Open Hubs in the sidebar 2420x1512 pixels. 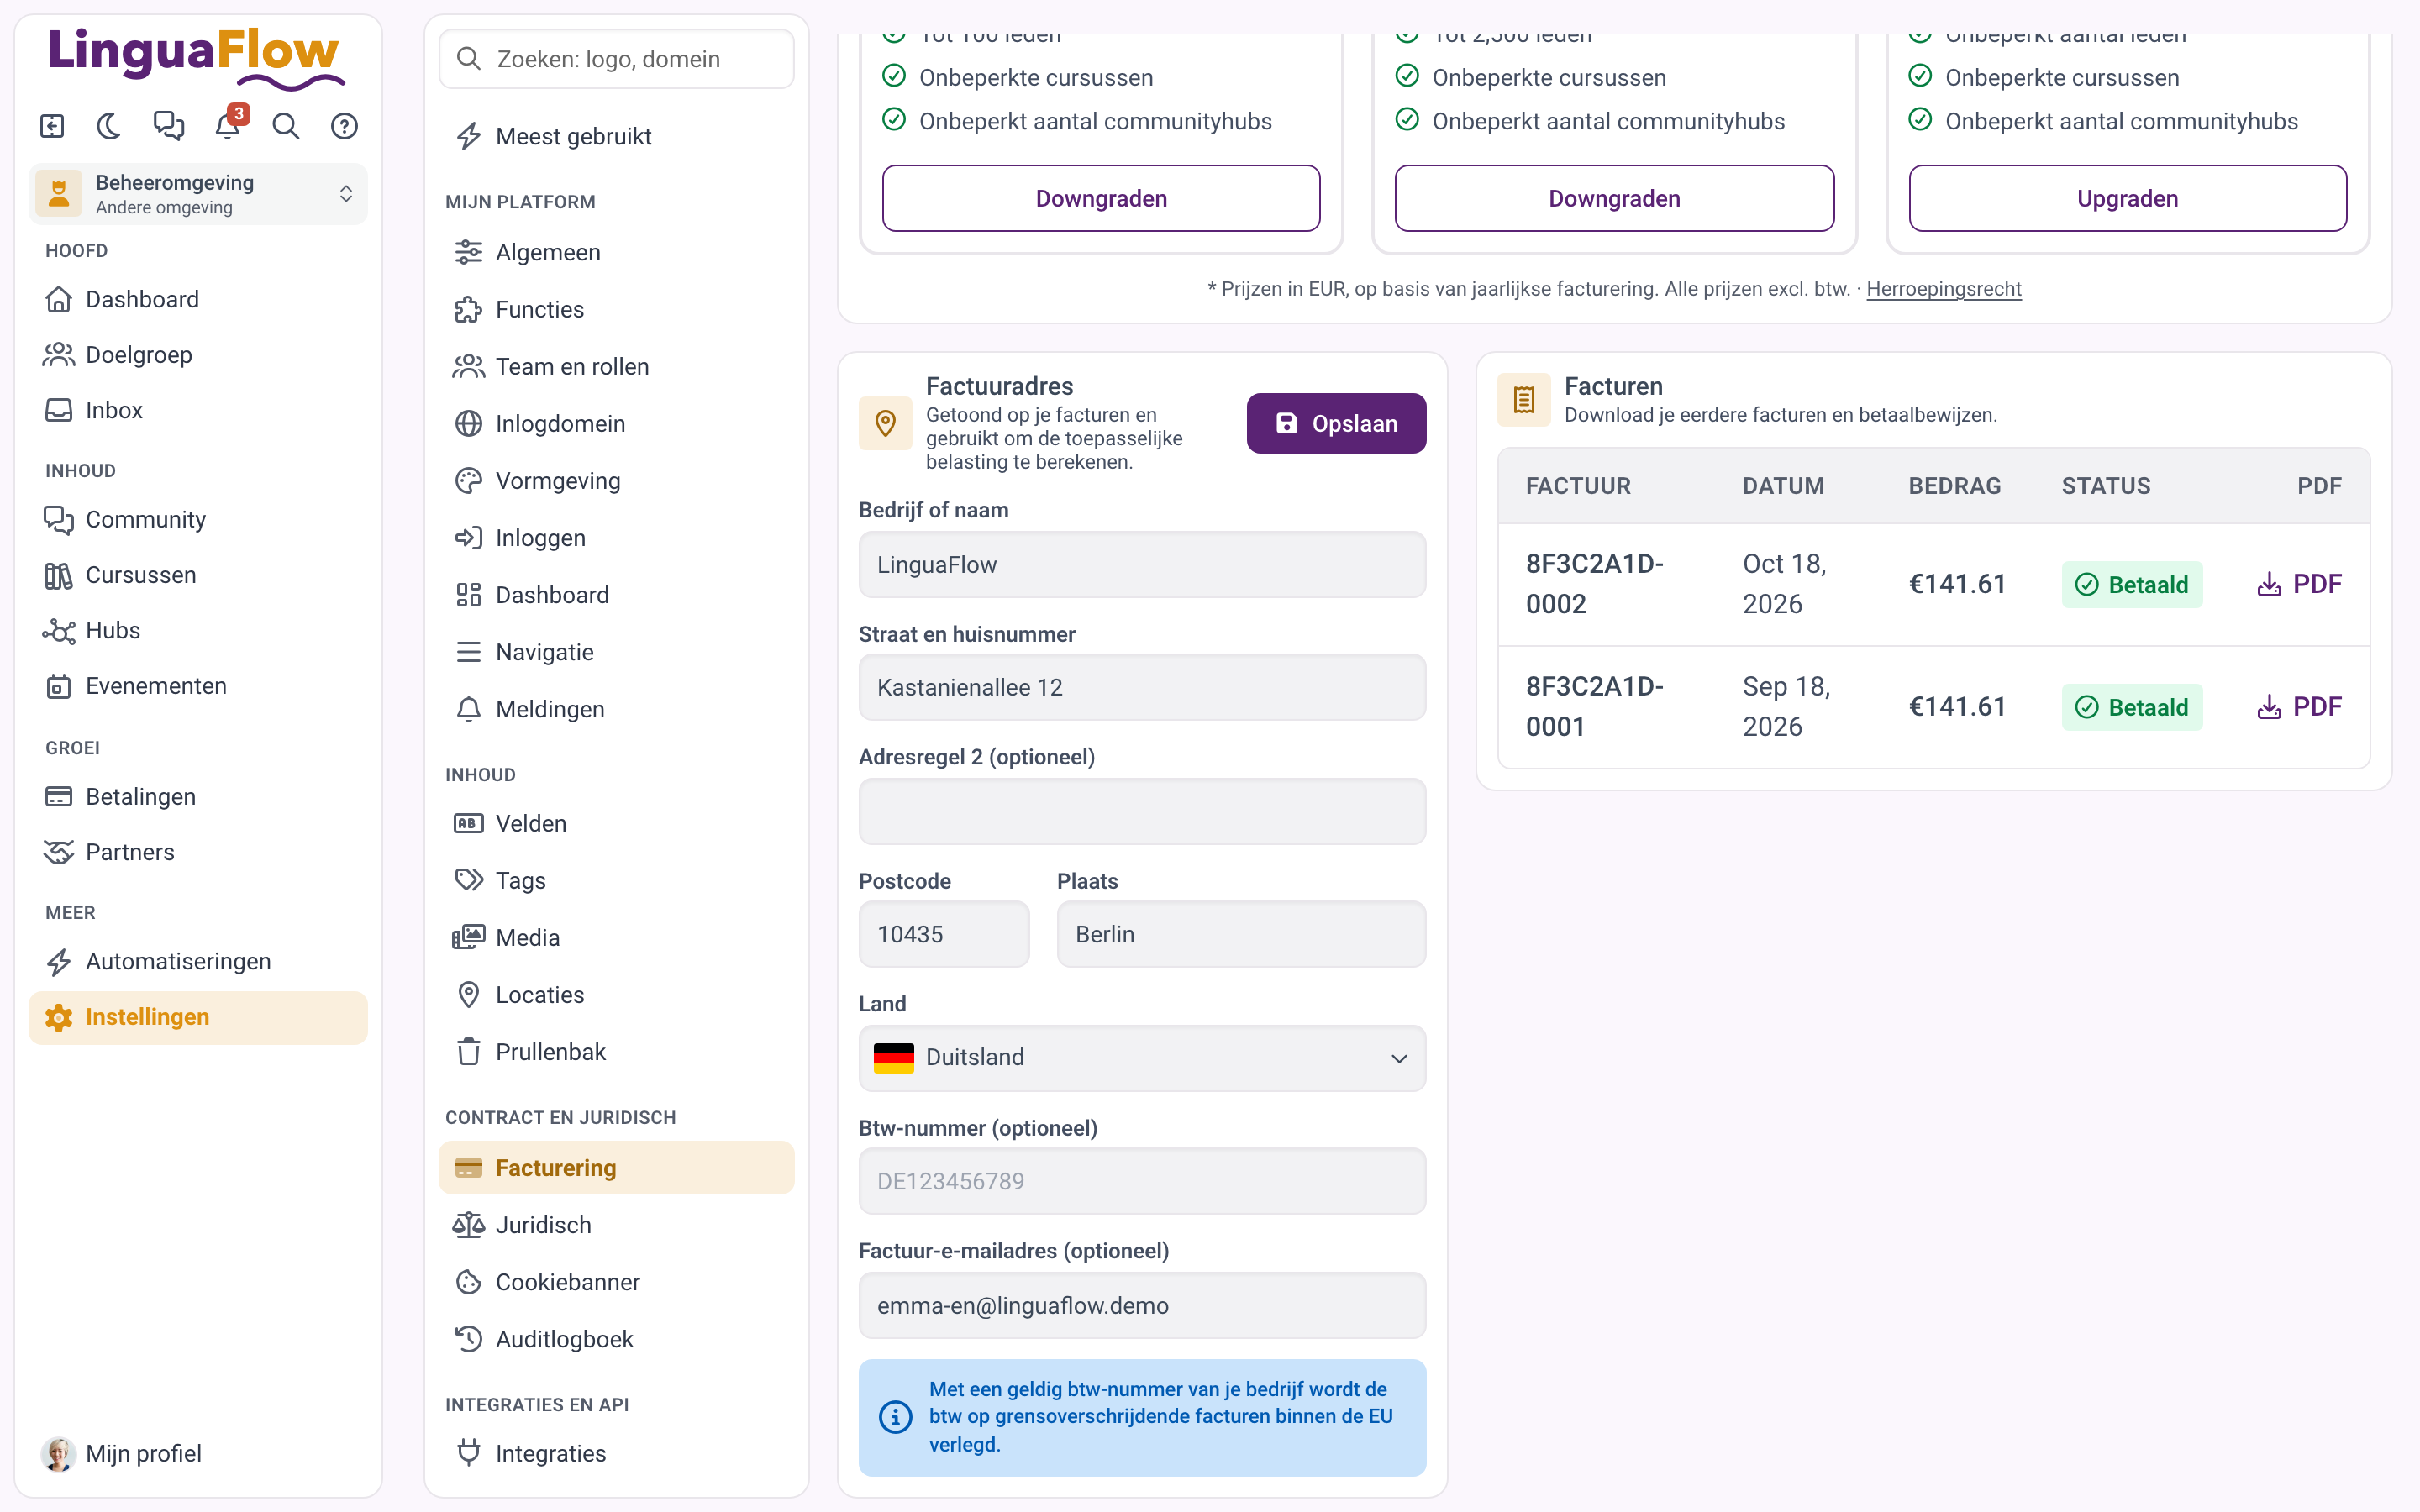pyautogui.click(x=198, y=630)
